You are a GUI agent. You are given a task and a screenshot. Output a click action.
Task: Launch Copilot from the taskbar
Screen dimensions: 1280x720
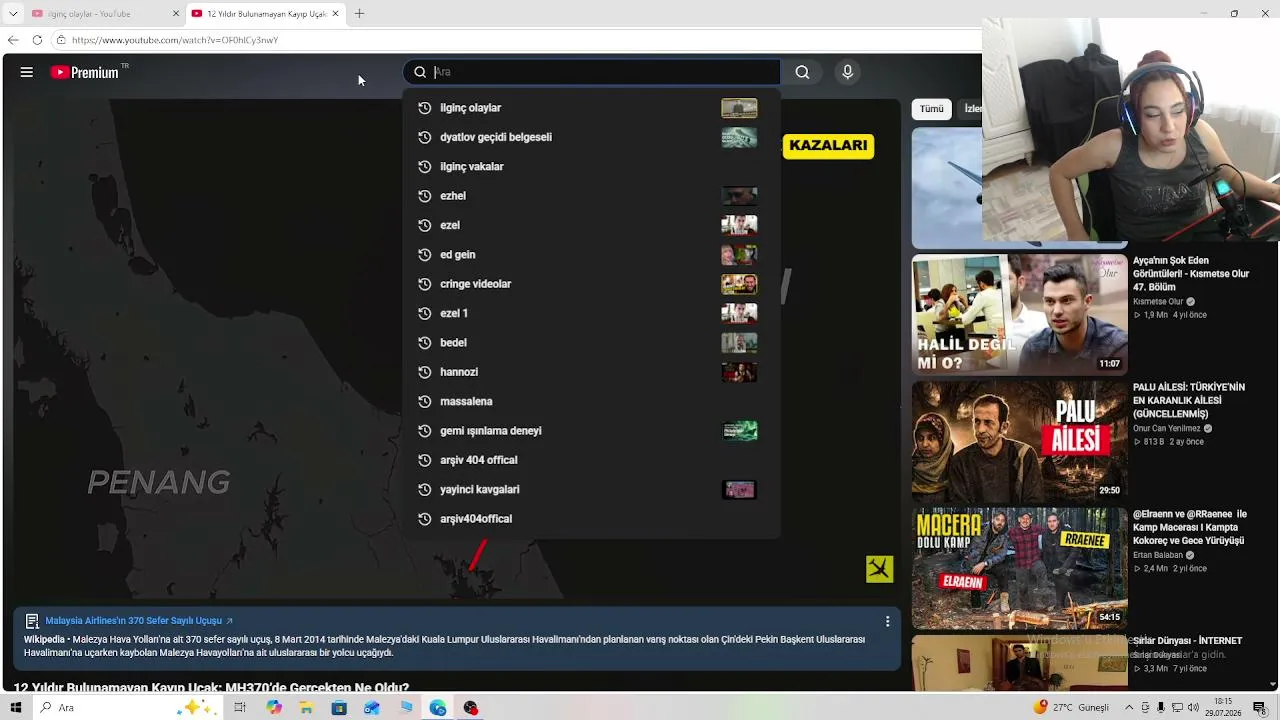coord(274,708)
